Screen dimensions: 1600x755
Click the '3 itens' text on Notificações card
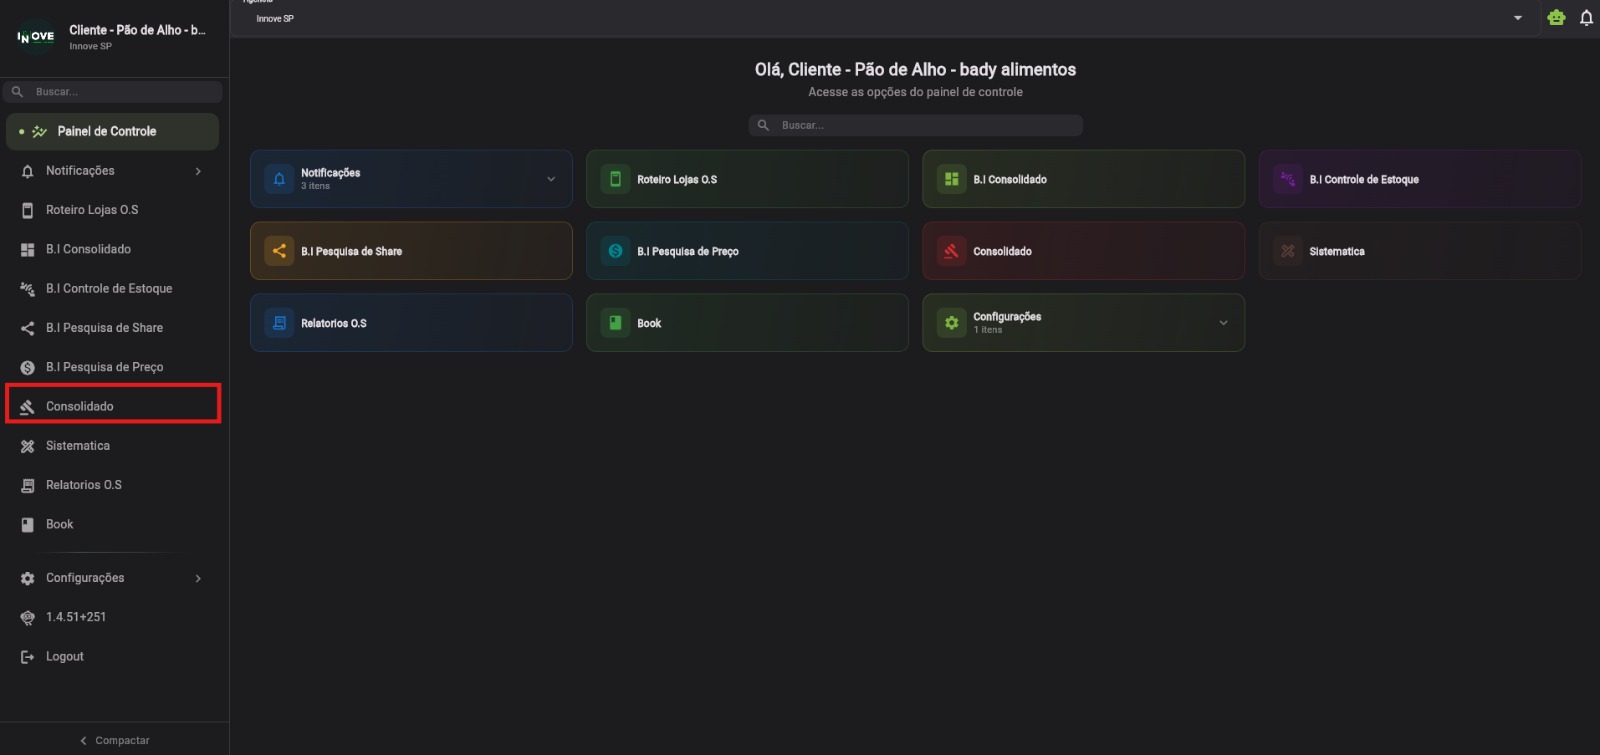[315, 186]
